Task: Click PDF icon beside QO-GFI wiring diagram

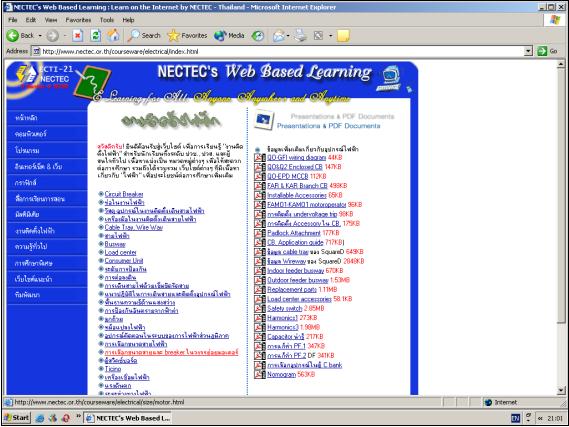Action: point(259,157)
